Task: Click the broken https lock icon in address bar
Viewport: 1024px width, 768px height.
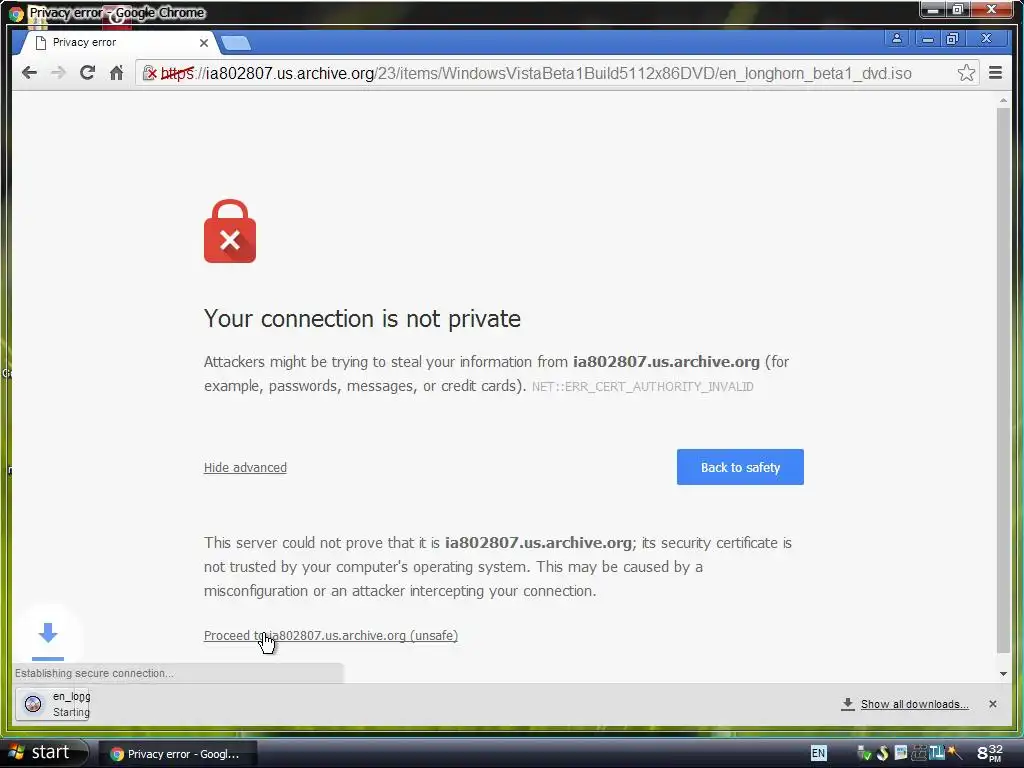Action: [150, 73]
